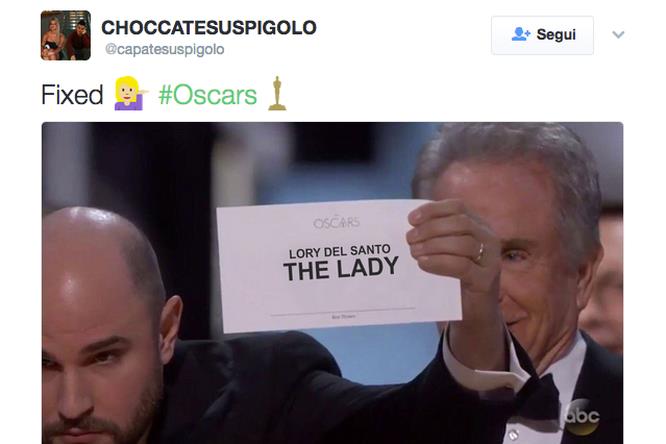
Task: Select the word Fixed in the tweet
Action: [x=72, y=94]
